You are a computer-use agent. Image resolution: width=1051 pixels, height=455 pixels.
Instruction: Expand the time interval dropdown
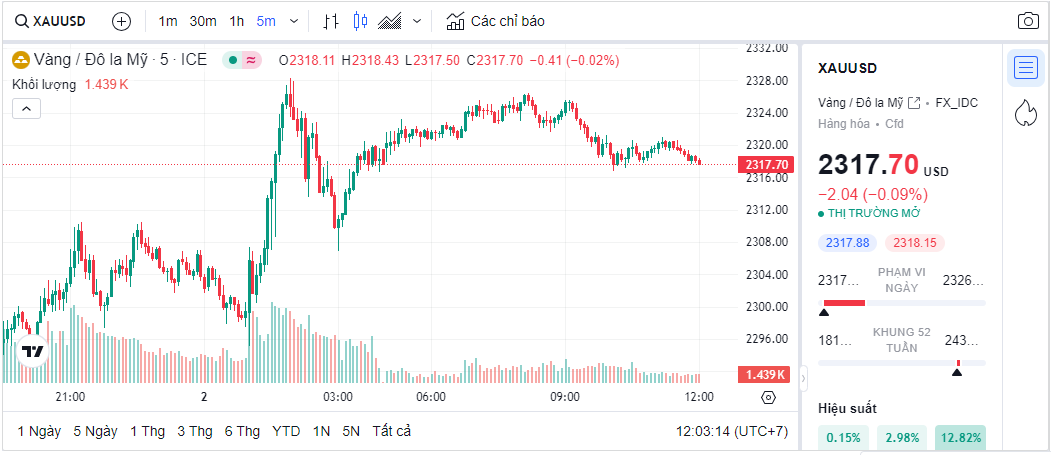[293, 21]
